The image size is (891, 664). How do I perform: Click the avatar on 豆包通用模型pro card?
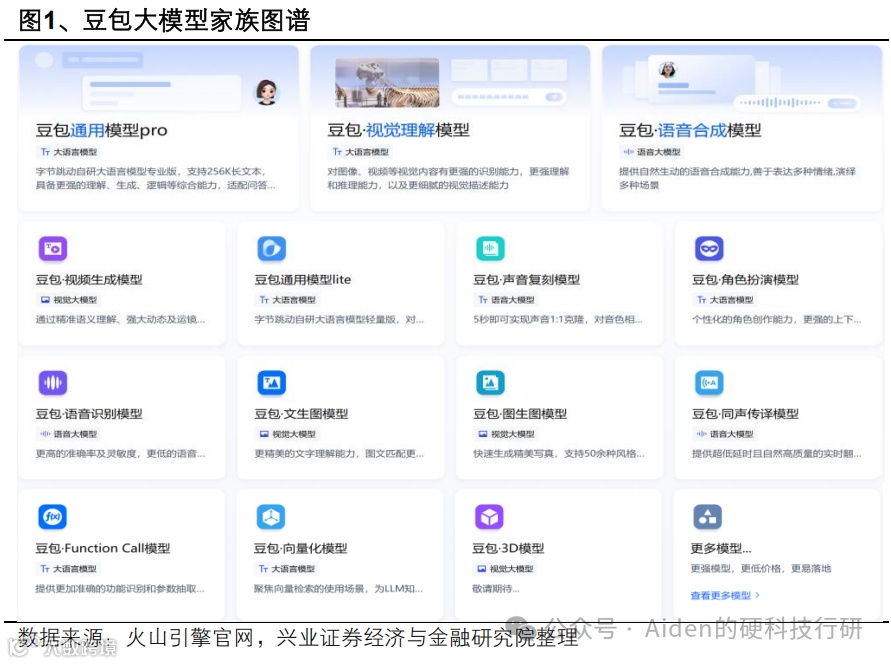click(267, 92)
